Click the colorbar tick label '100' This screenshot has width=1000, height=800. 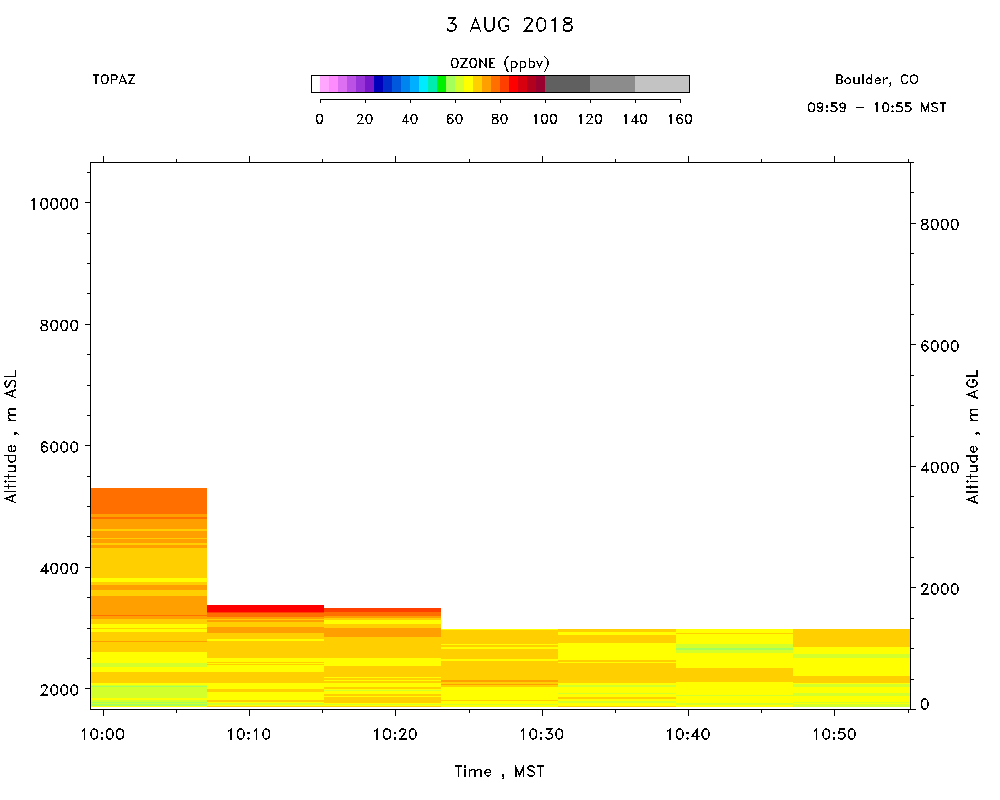pos(545,119)
